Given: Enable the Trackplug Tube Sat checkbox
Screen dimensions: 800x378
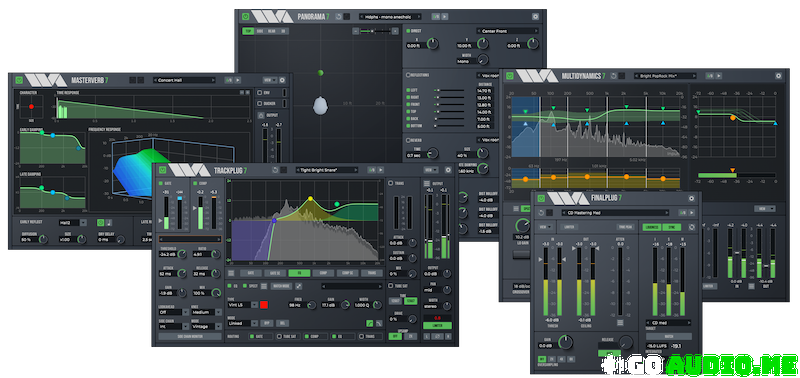Looking at the screenshot, I should pyautogui.click(x=391, y=286).
